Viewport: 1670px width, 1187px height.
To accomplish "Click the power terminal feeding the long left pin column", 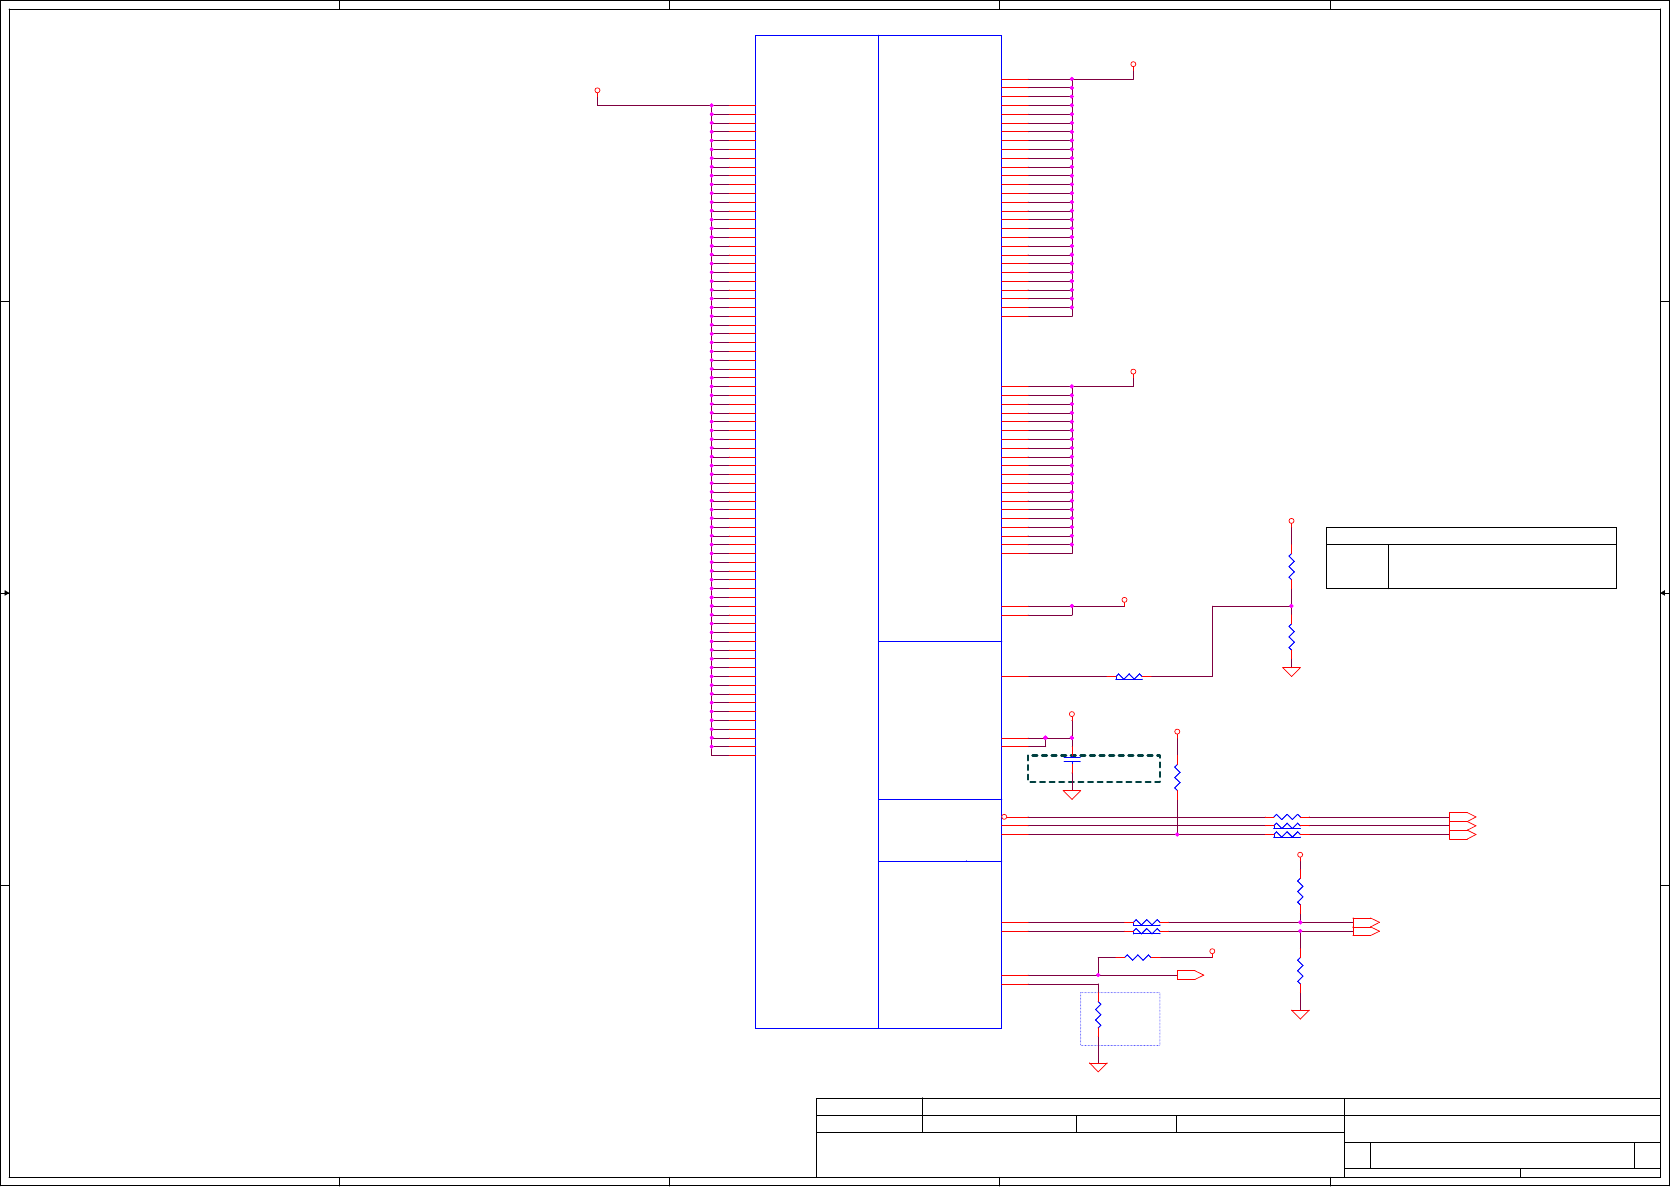I will tap(597, 90).
